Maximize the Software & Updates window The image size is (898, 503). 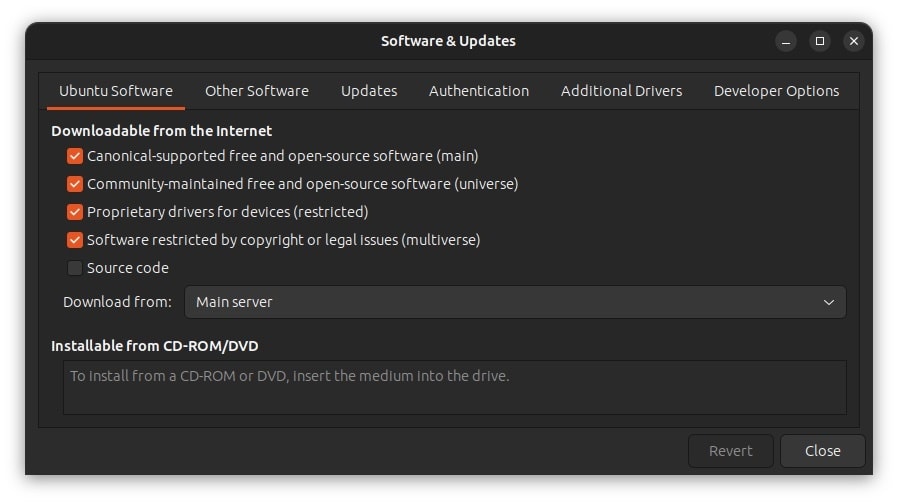click(820, 41)
